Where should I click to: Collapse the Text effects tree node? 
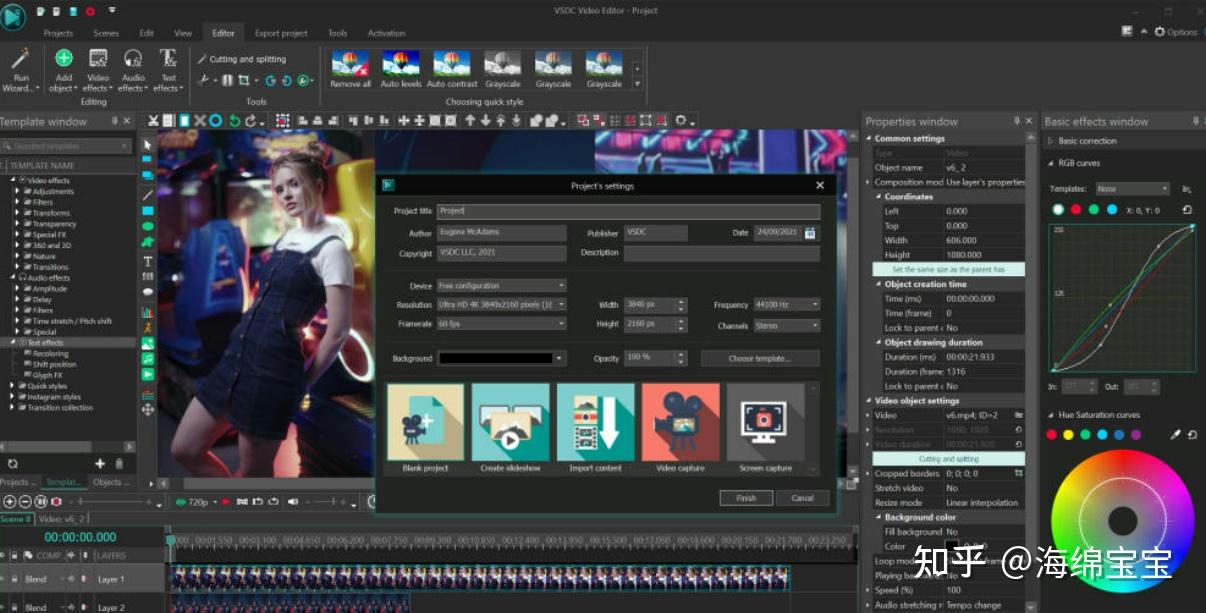(14, 343)
